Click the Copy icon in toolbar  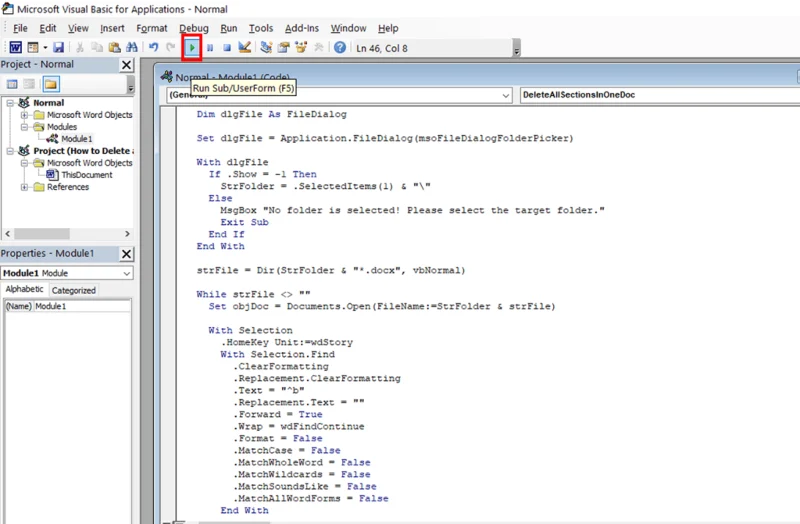[97, 47]
